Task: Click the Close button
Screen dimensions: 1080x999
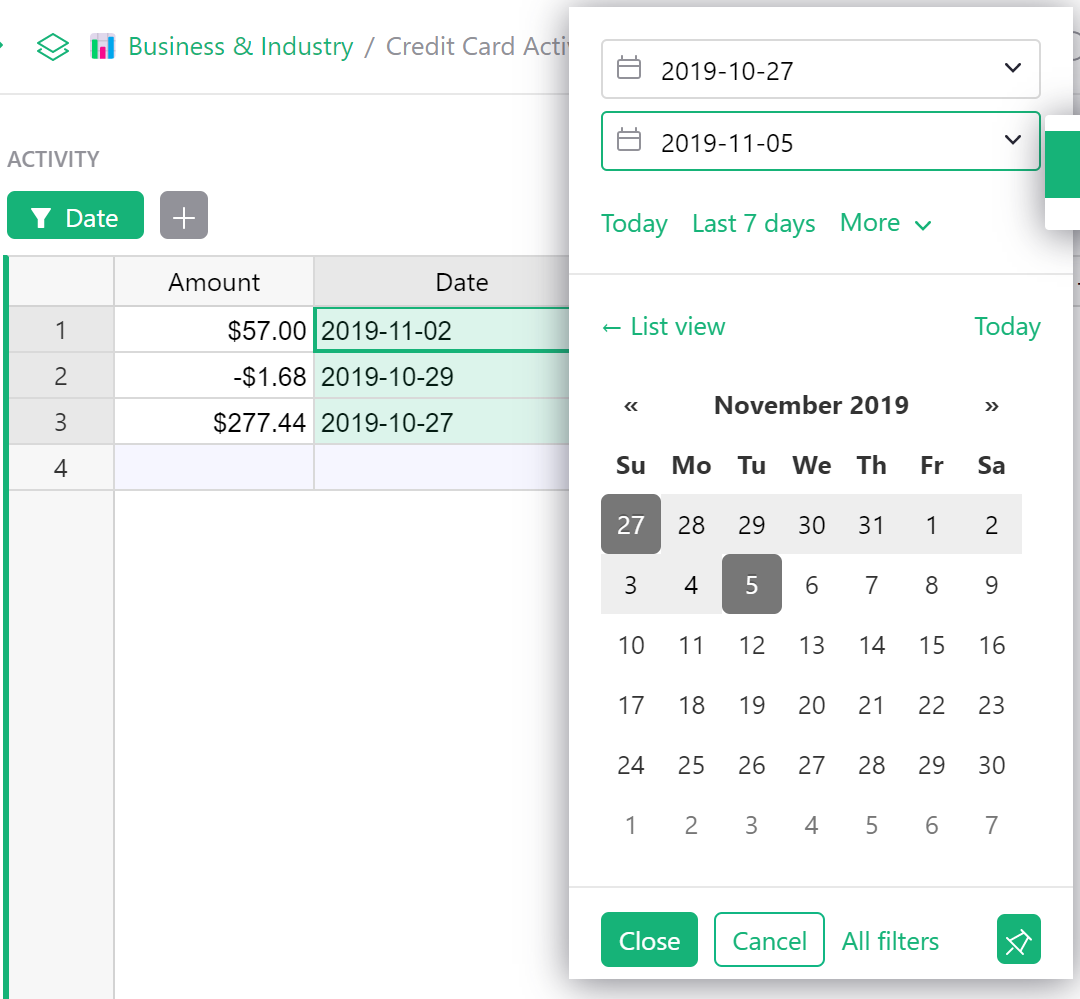Action: click(649, 940)
